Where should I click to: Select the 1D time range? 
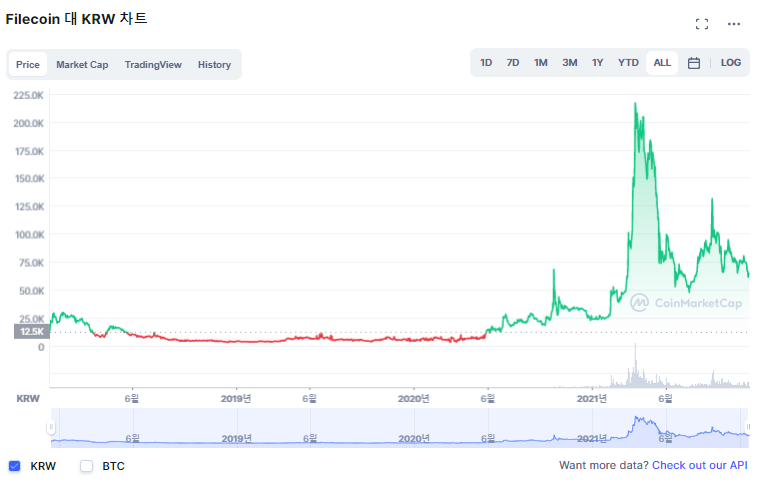pos(486,63)
